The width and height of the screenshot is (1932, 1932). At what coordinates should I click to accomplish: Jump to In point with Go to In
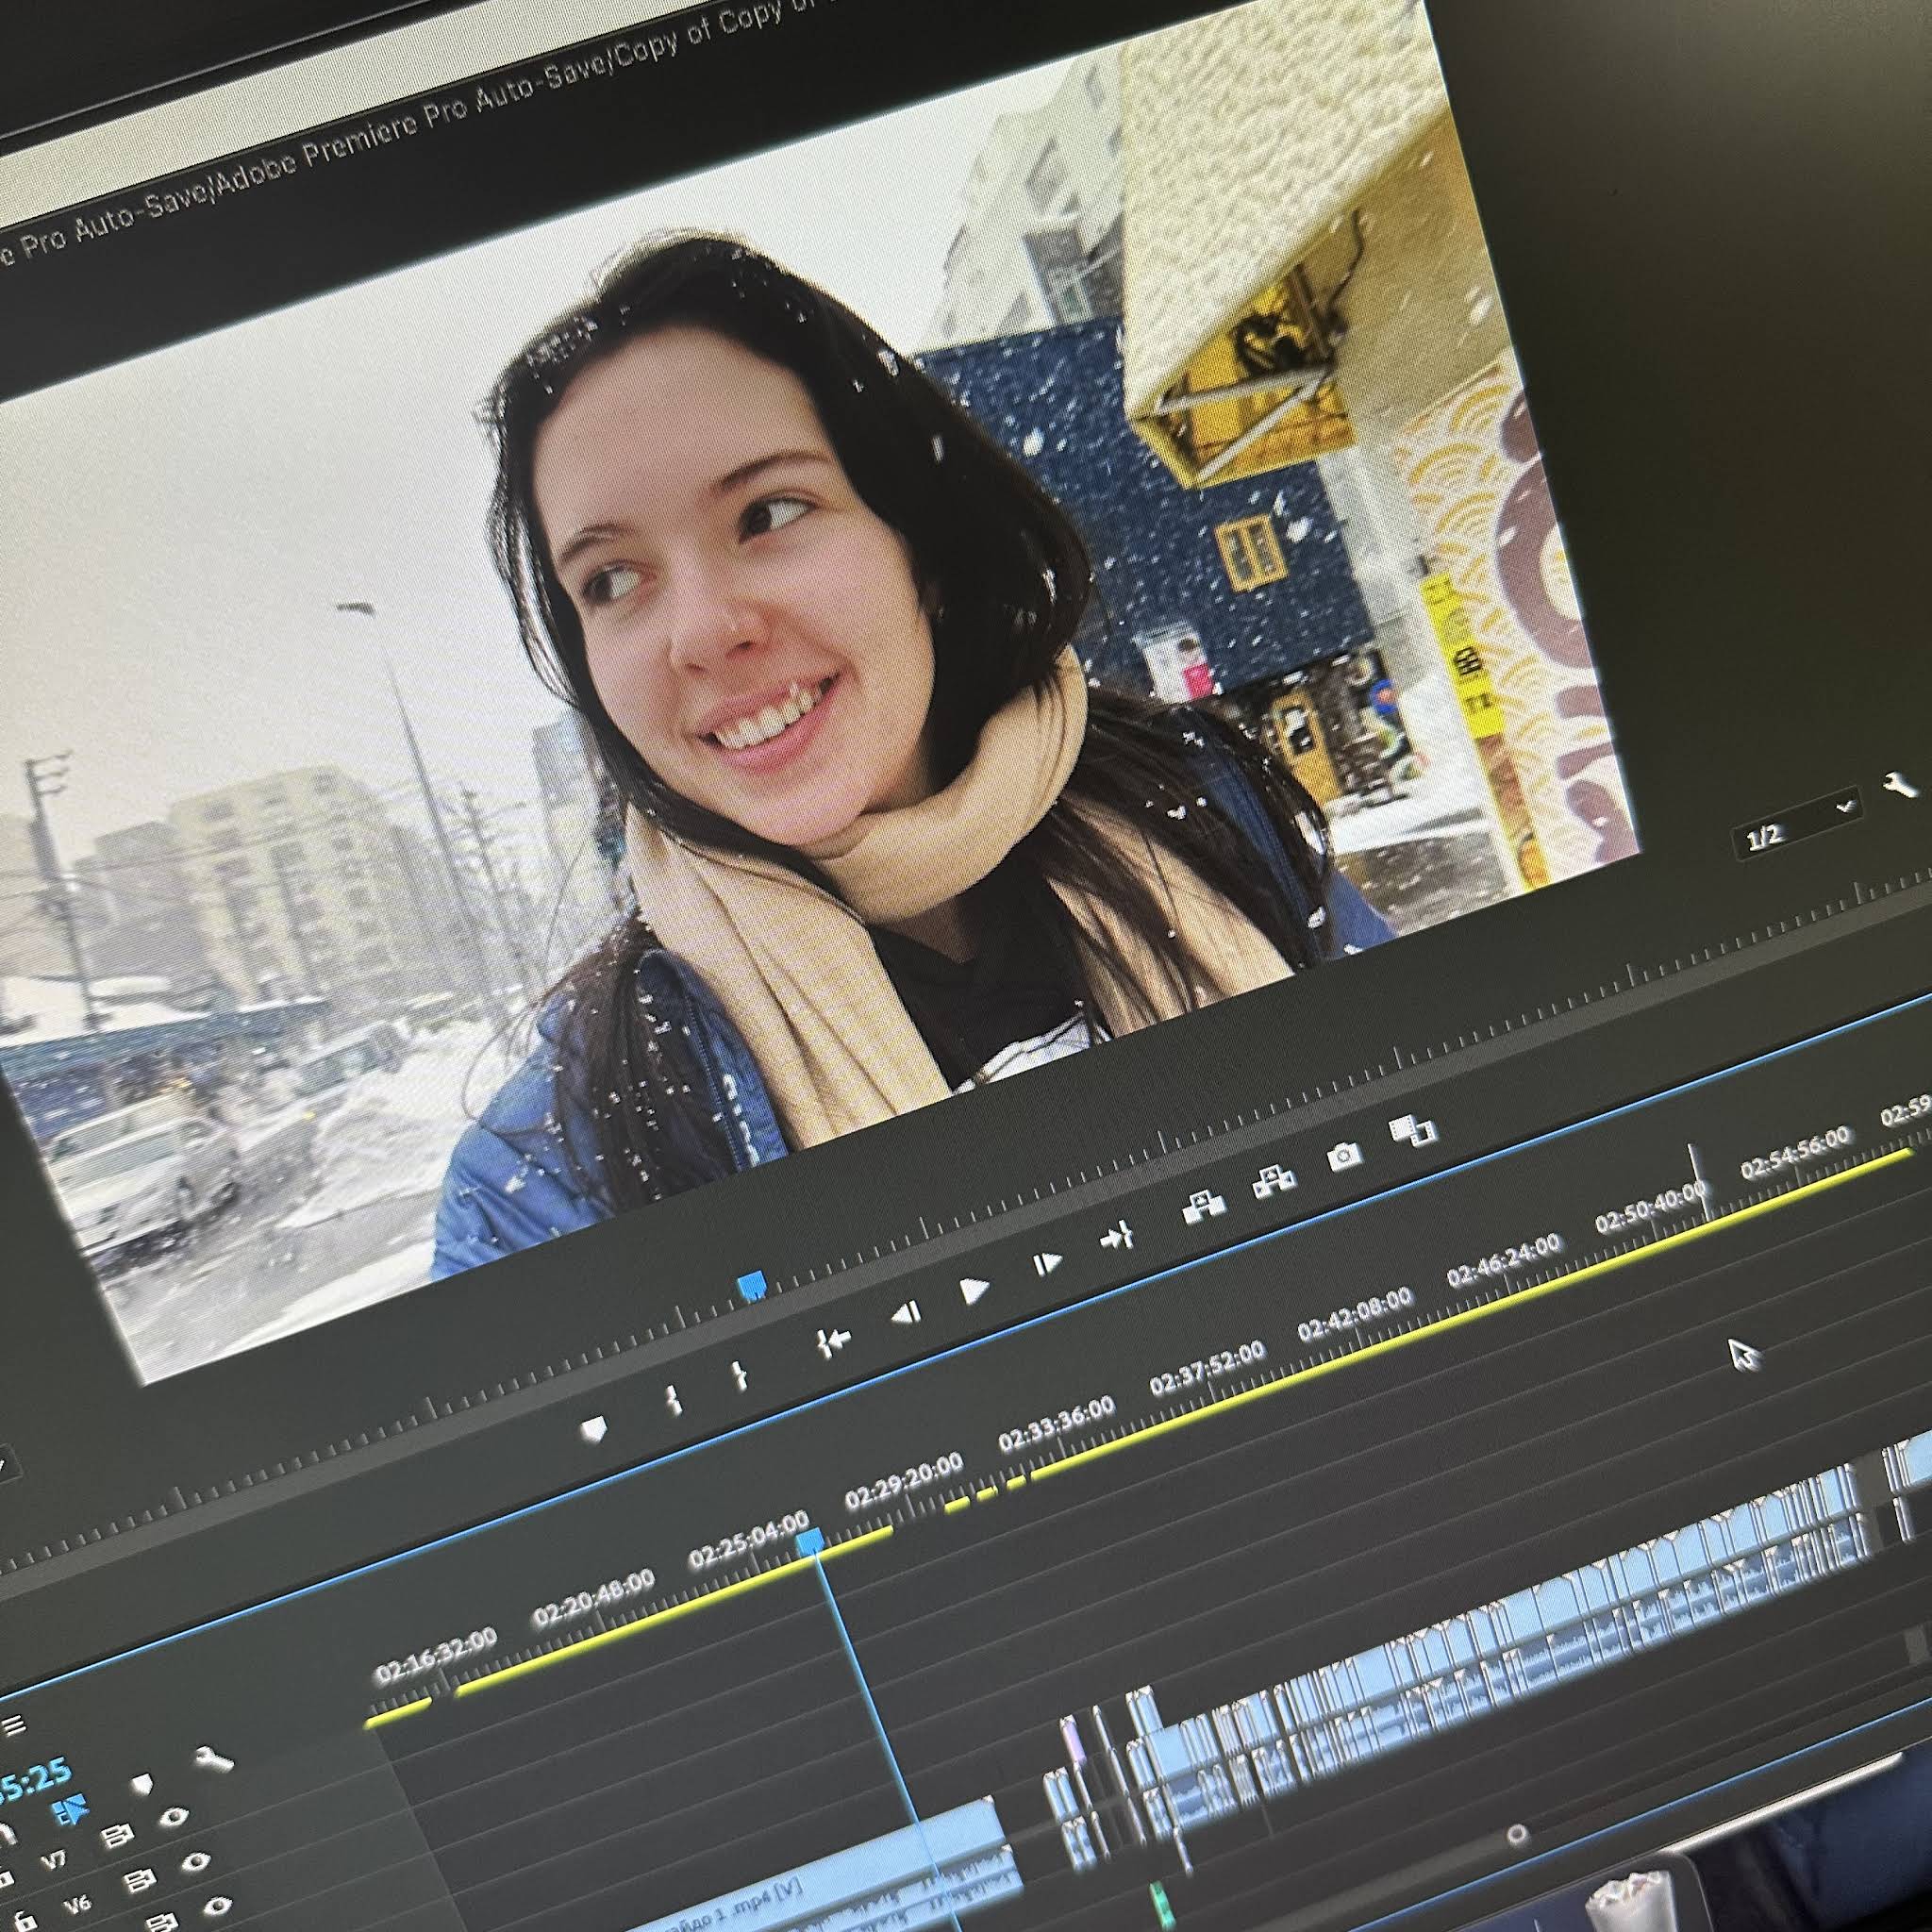coord(832,1342)
